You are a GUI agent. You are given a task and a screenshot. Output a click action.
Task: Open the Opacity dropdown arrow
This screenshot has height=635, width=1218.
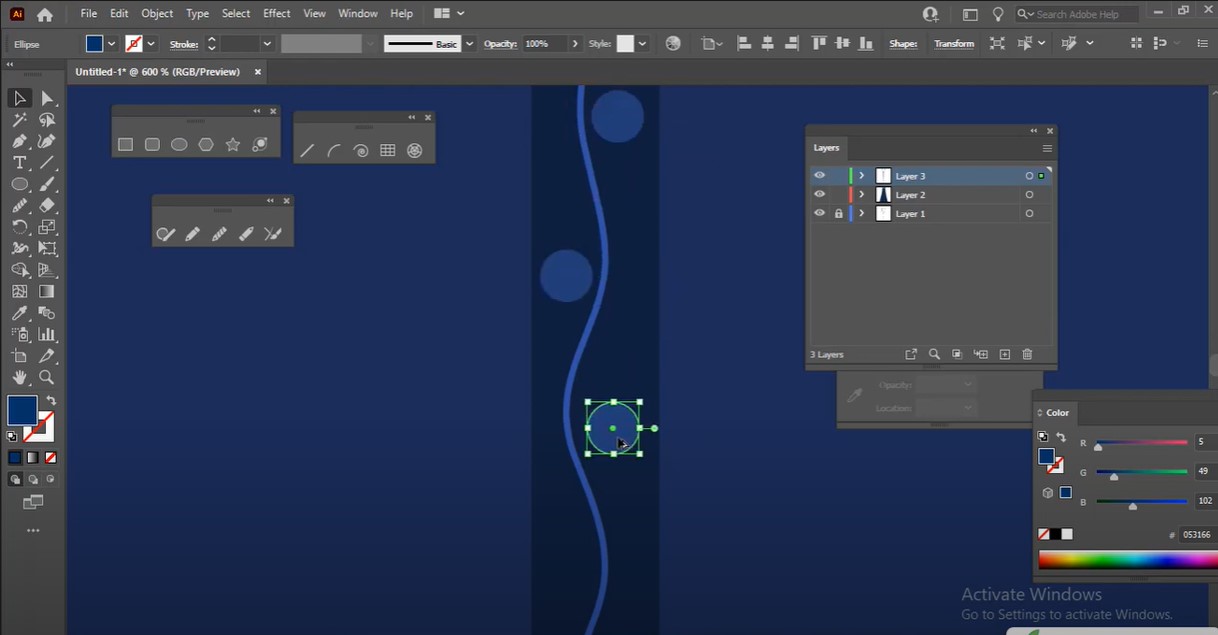[575, 44]
